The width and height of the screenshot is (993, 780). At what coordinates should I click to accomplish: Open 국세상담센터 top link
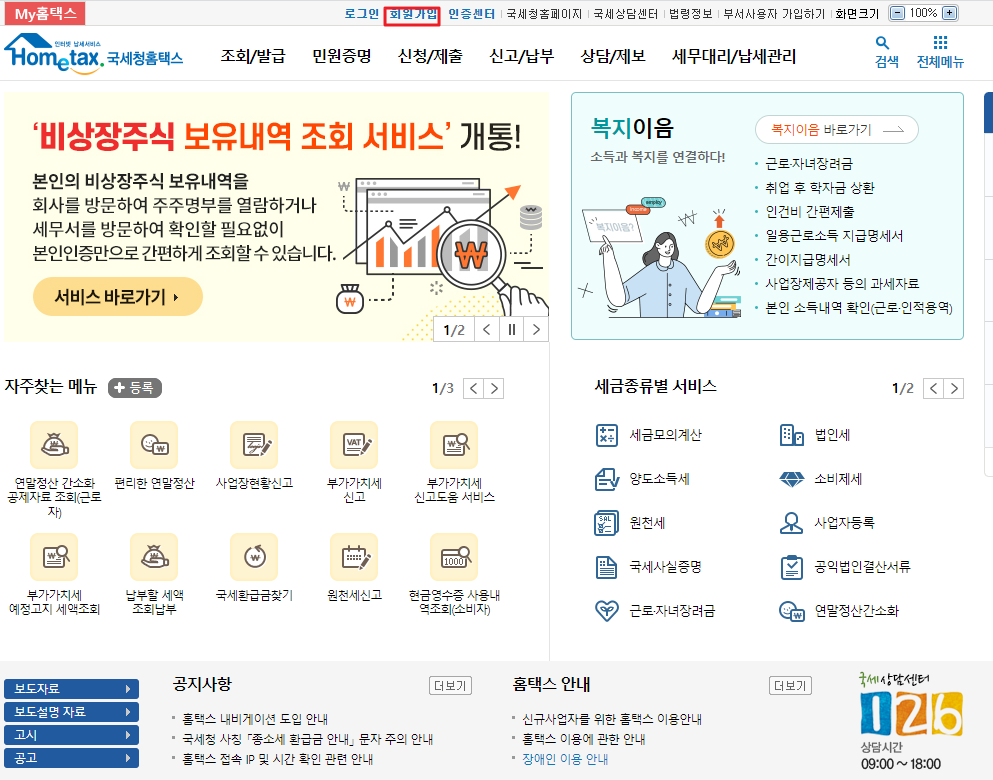pos(626,13)
